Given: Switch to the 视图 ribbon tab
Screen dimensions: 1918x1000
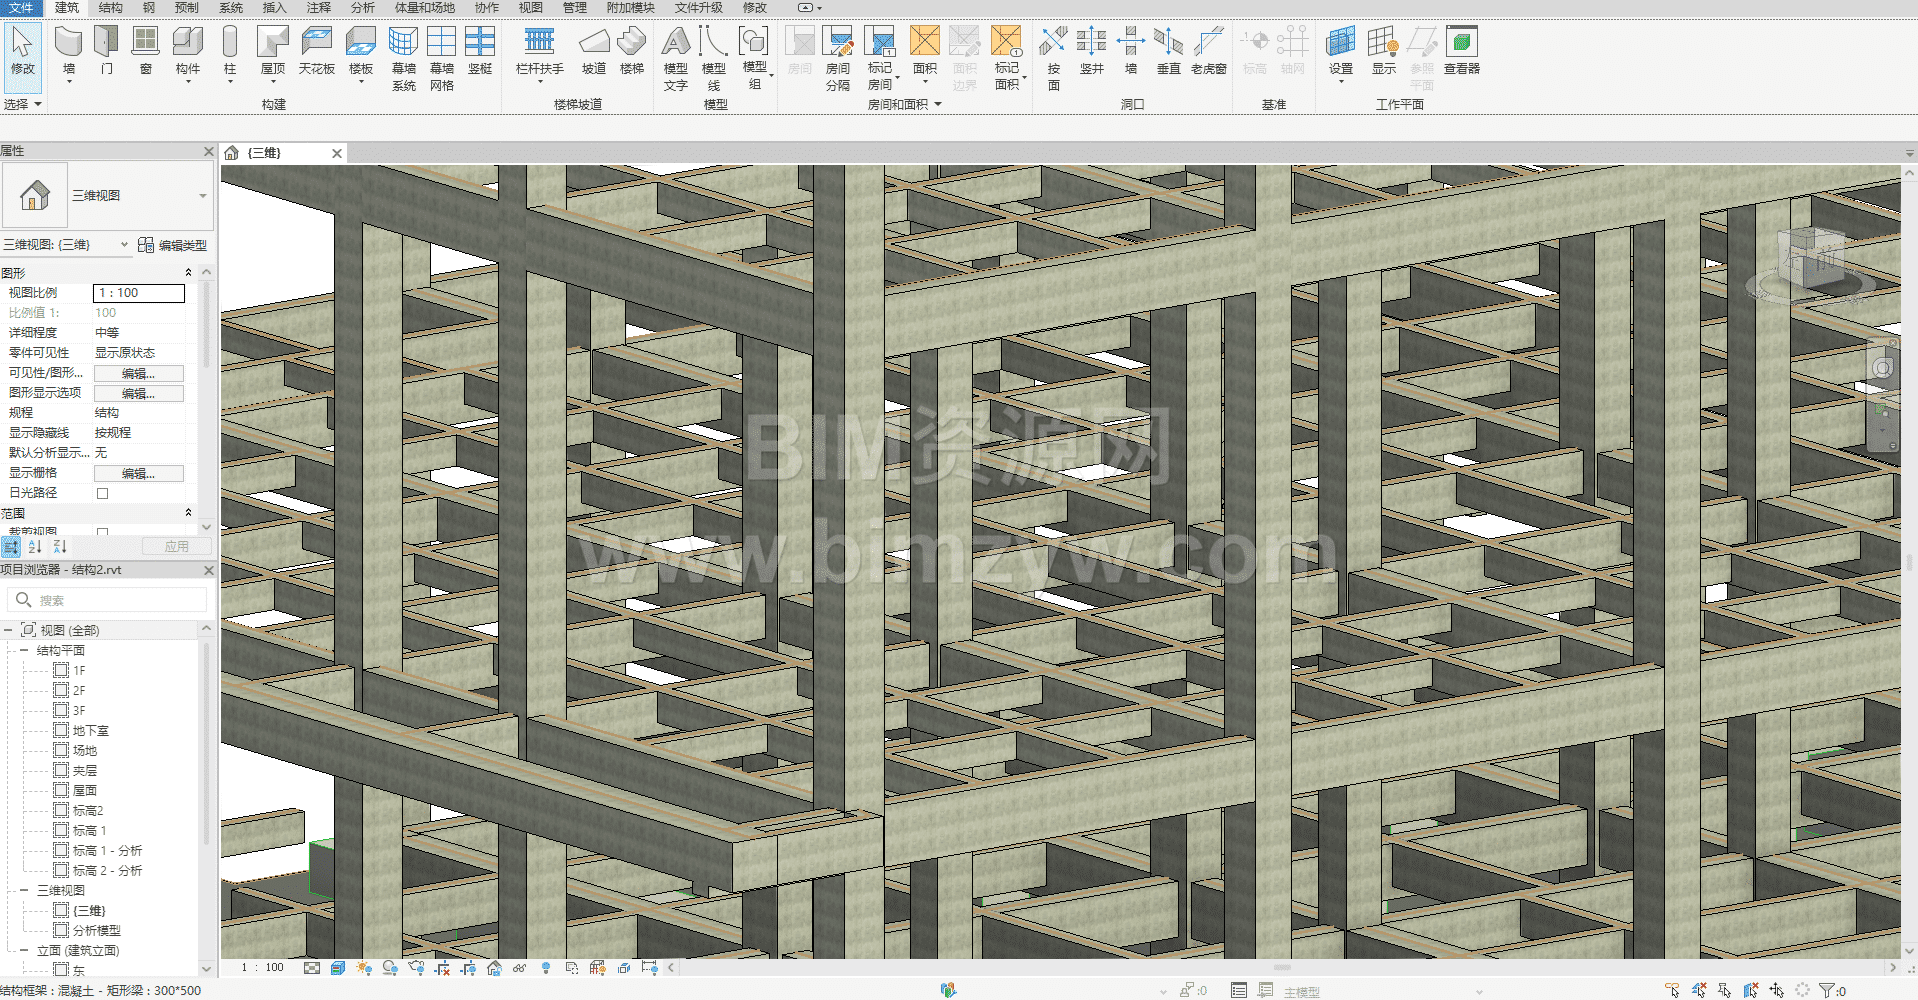Looking at the screenshot, I should pos(530,8).
